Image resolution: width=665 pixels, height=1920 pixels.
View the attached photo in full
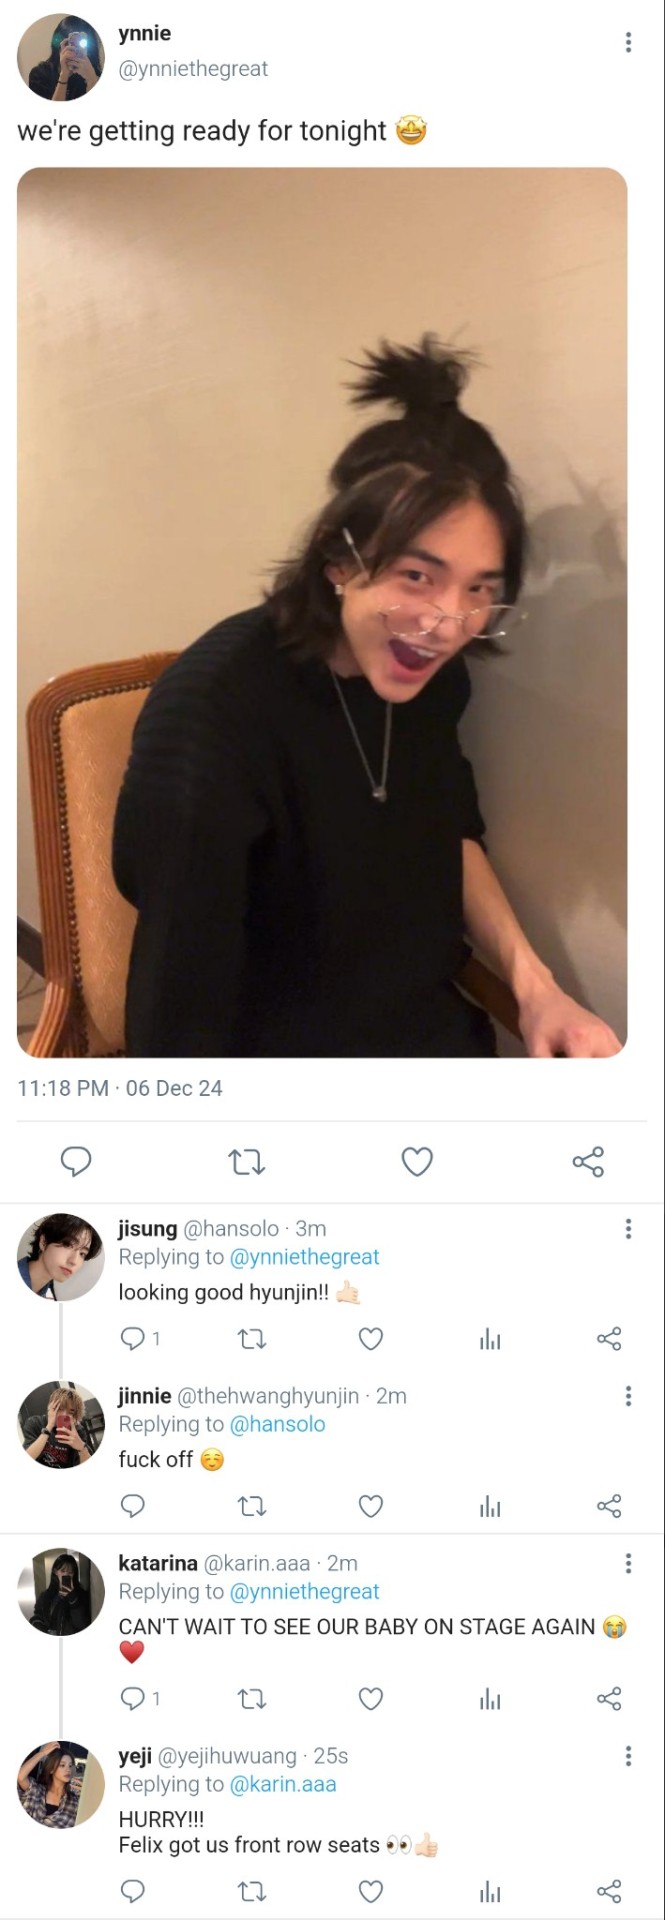point(322,612)
